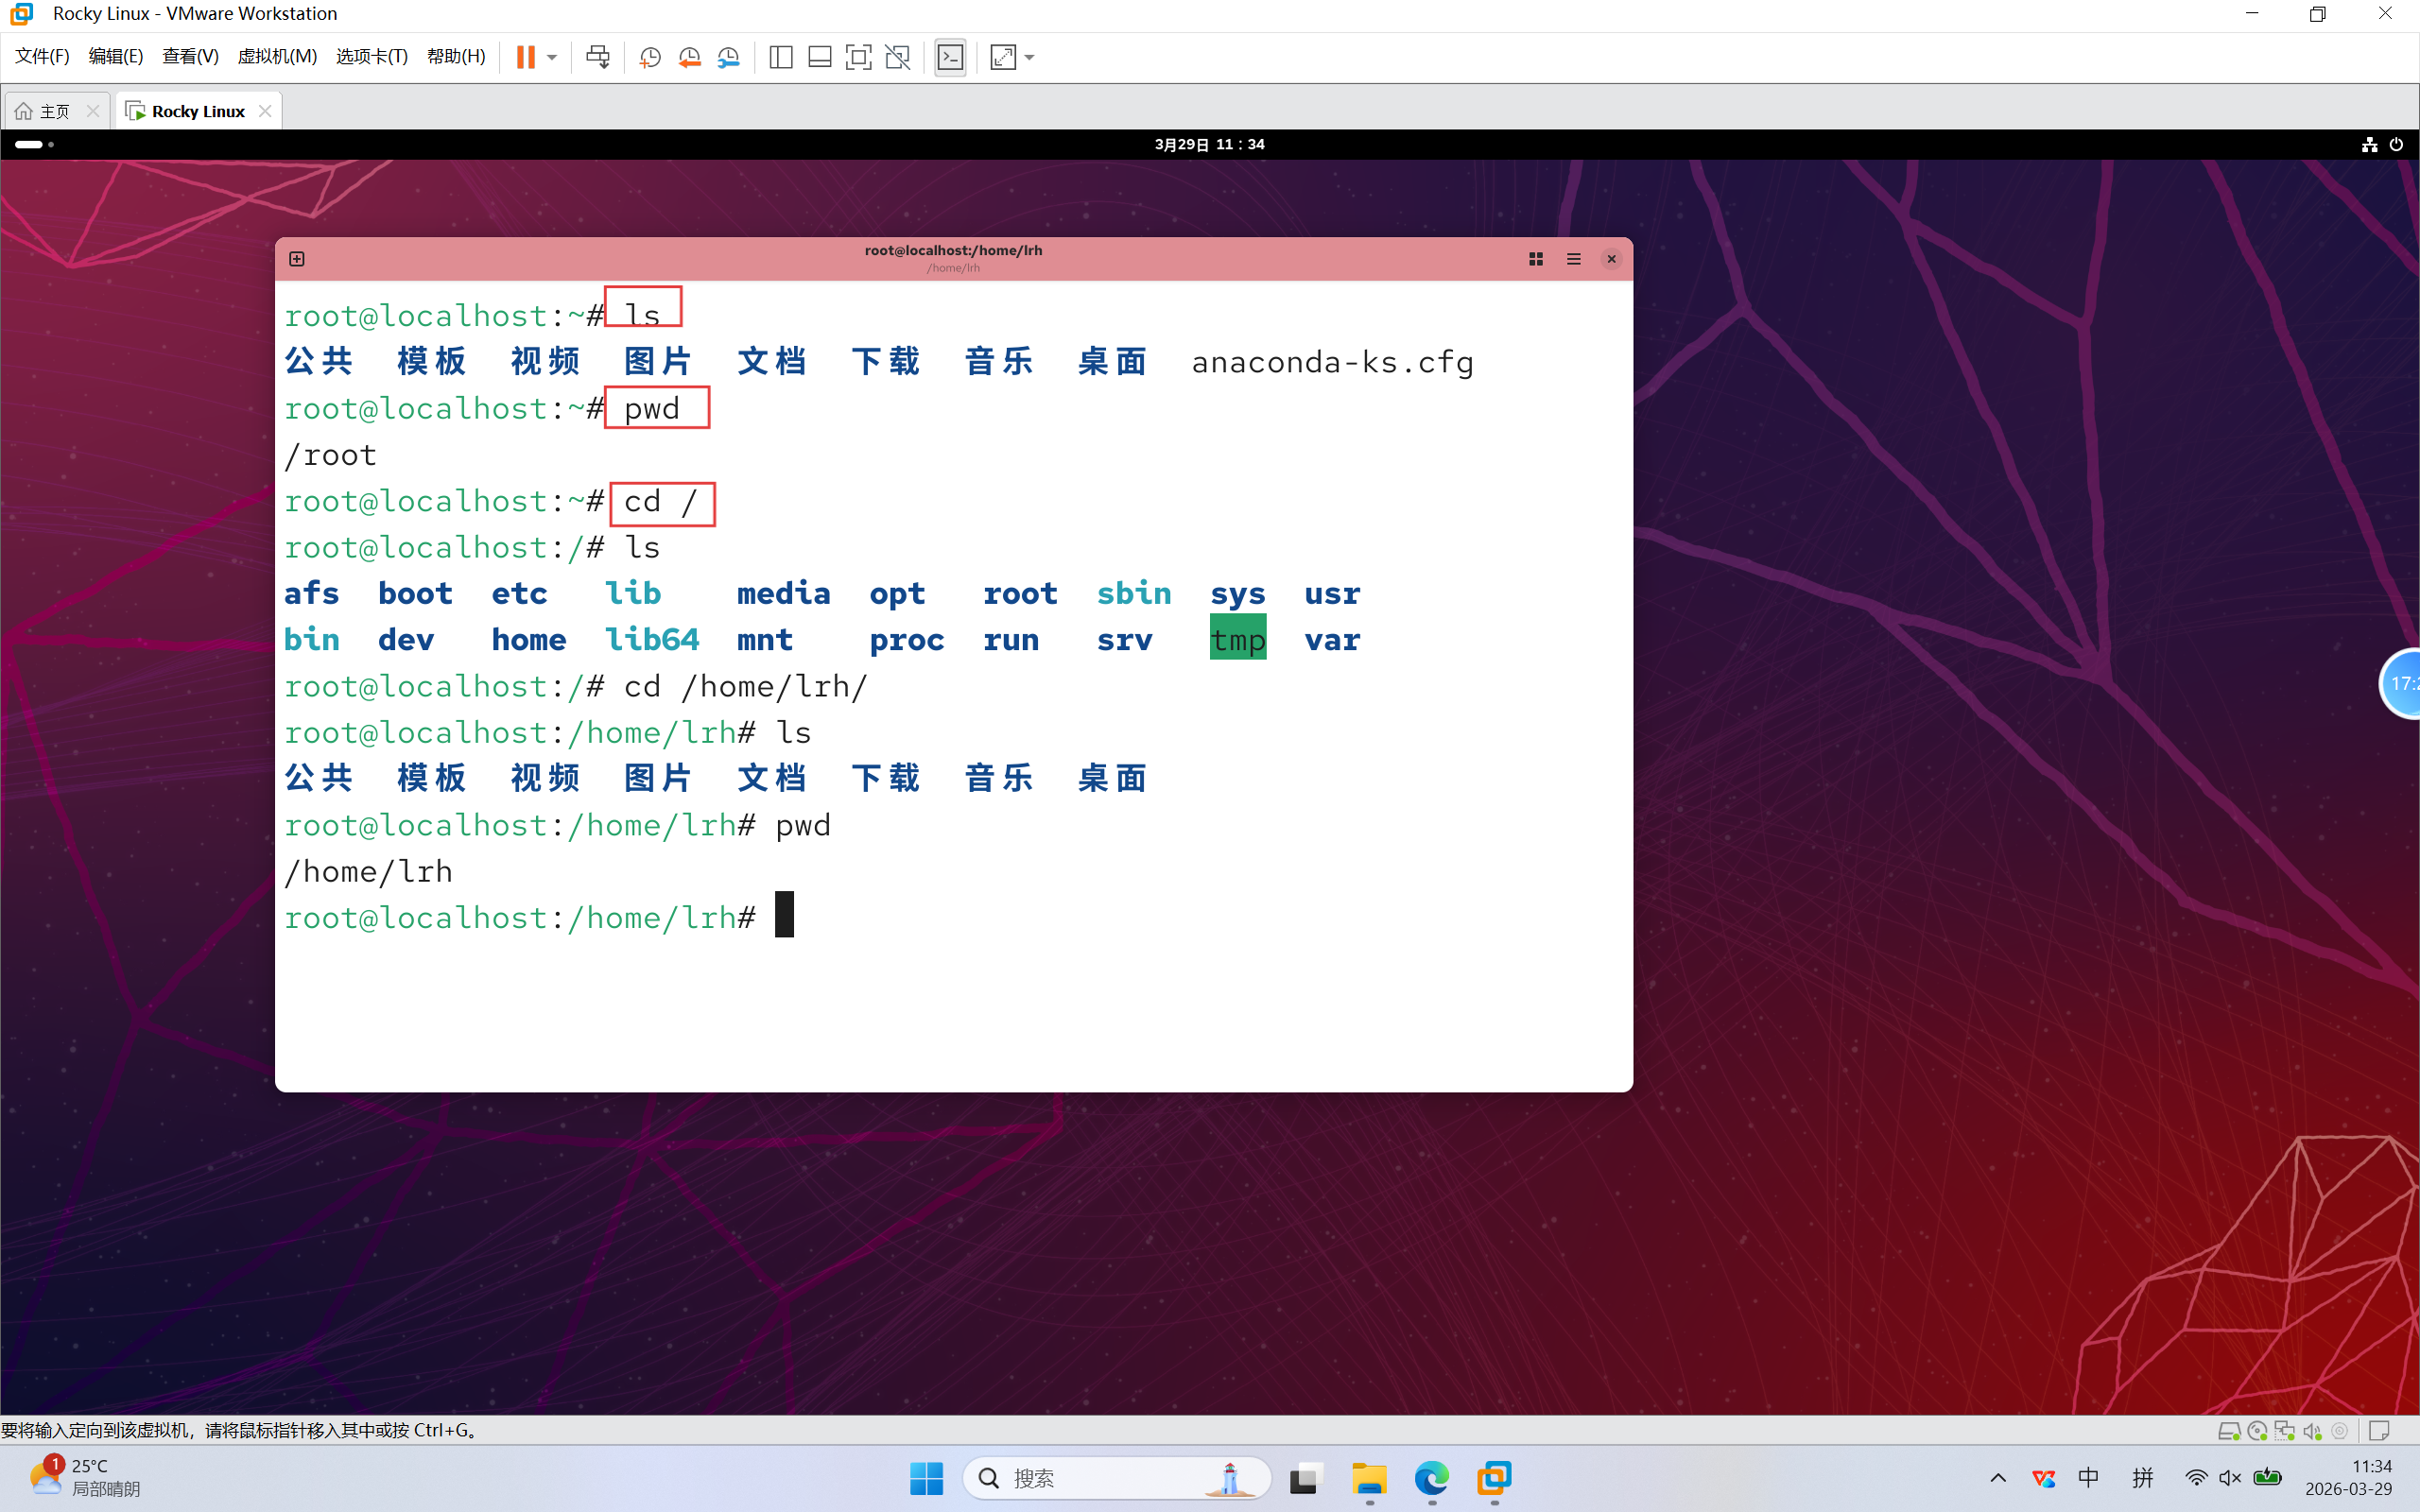Screen dimensions: 2420x1512
Task: Open the 查看(V) menu
Action: (x=190, y=56)
